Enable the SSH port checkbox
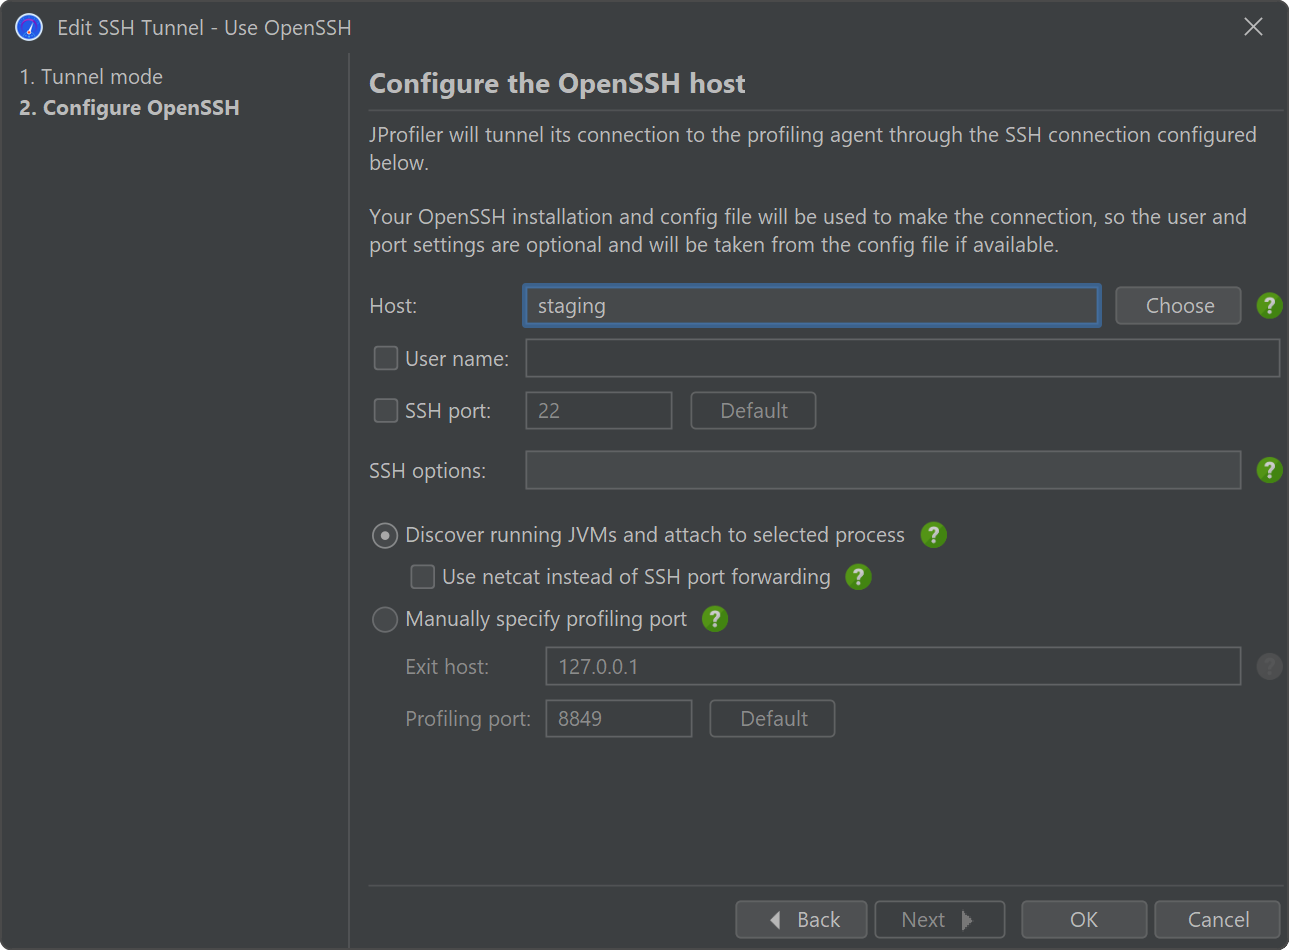This screenshot has width=1289, height=950. (386, 411)
